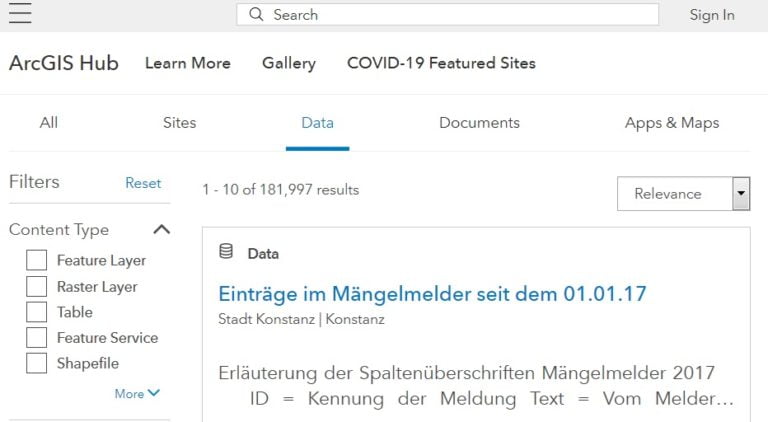Image resolution: width=768 pixels, height=422 pixels.
Task: Switch to the Sites tab
Action: tap(179, 123)
